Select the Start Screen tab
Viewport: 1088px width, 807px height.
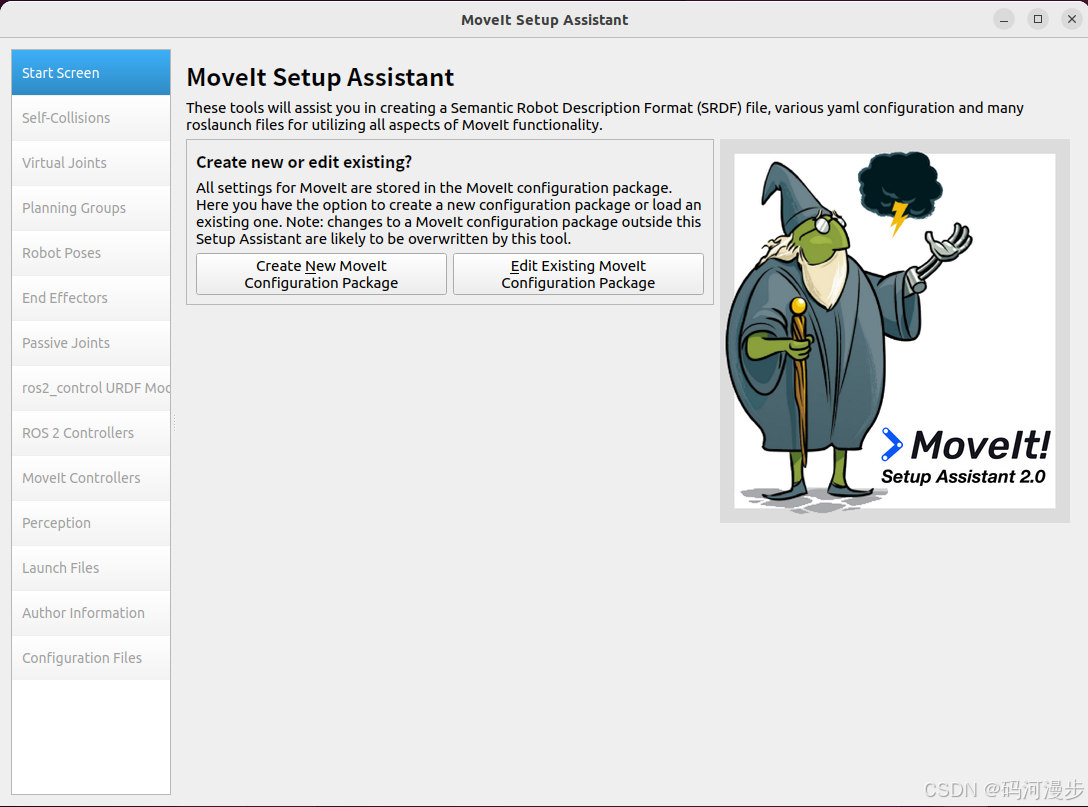[91, 72]
